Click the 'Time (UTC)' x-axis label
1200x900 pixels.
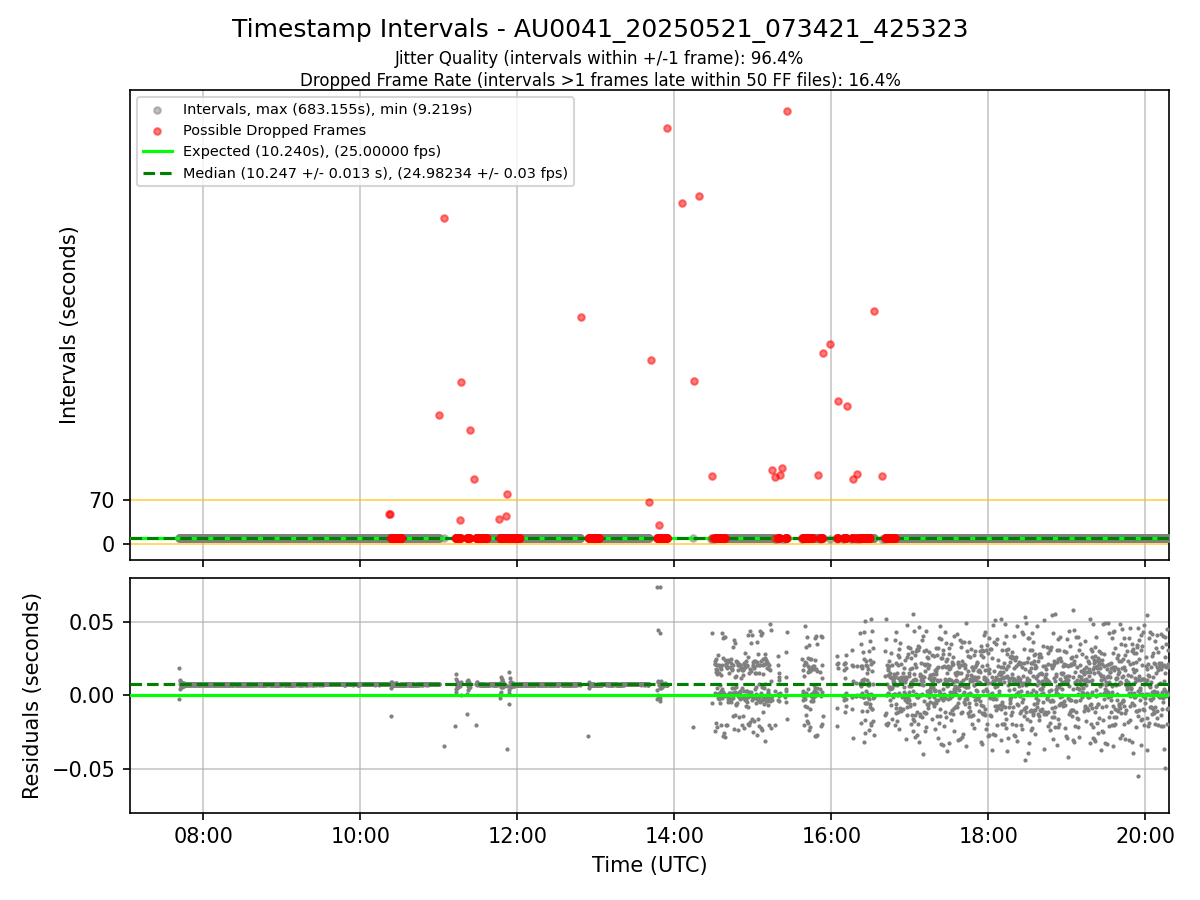click(649, 865)
